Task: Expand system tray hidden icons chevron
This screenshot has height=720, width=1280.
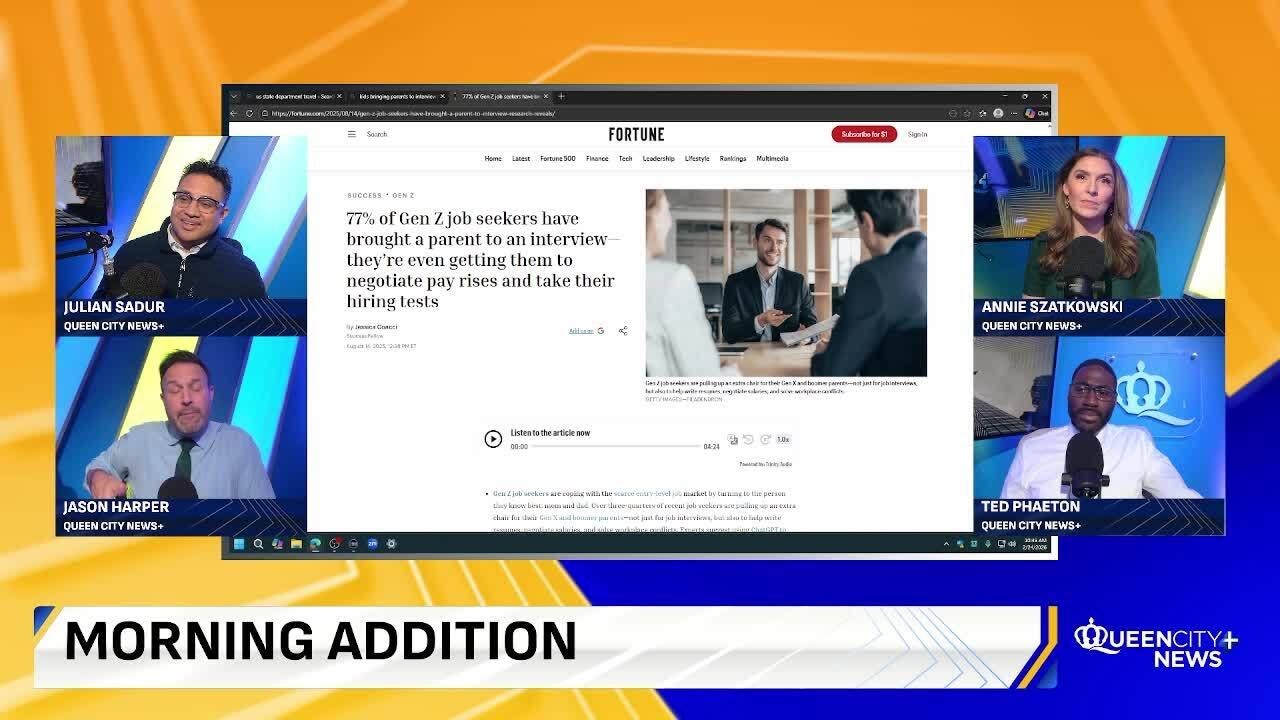Action: point(946,544)
